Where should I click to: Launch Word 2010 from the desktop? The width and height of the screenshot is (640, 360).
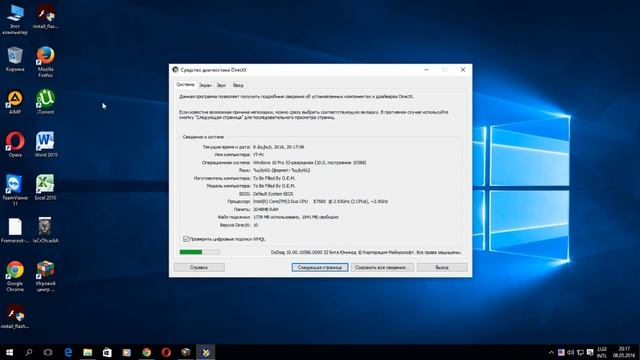point(46,144)
